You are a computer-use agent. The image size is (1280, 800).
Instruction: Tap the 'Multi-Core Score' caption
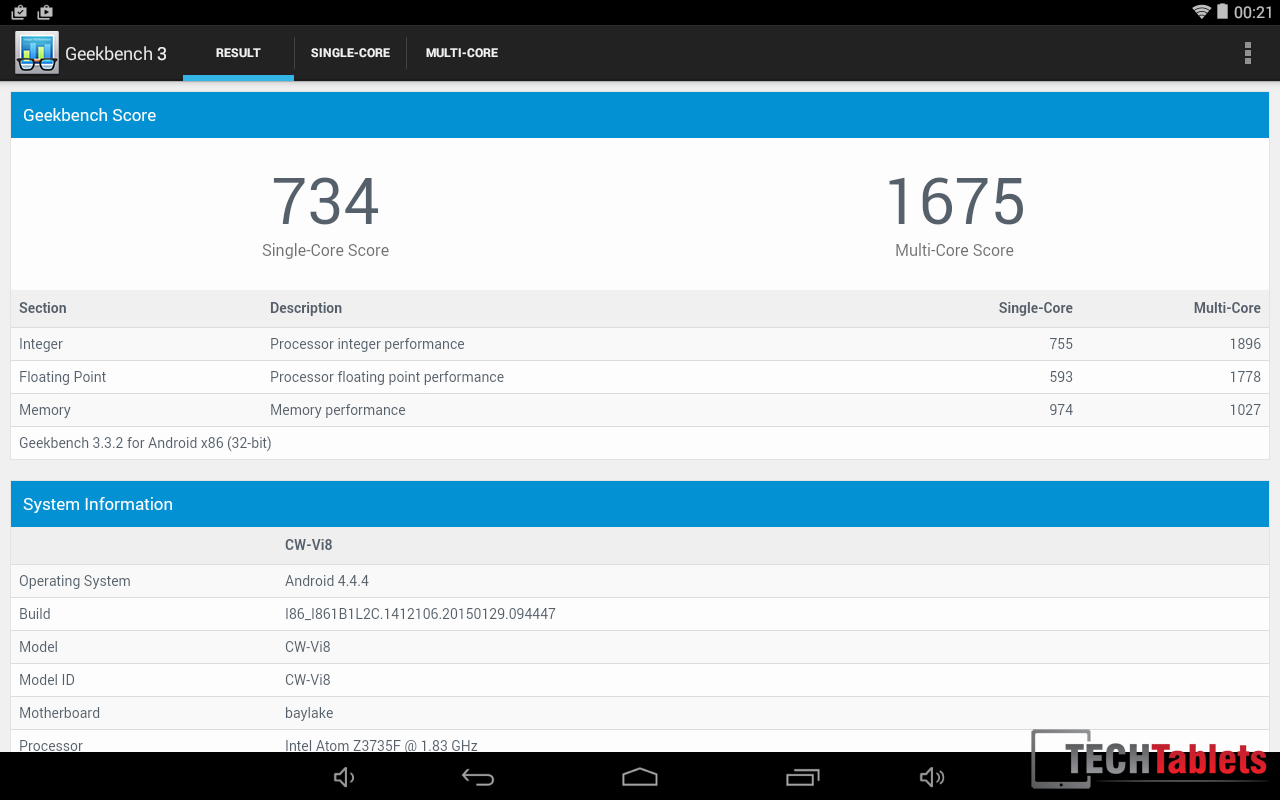point(955,251)
